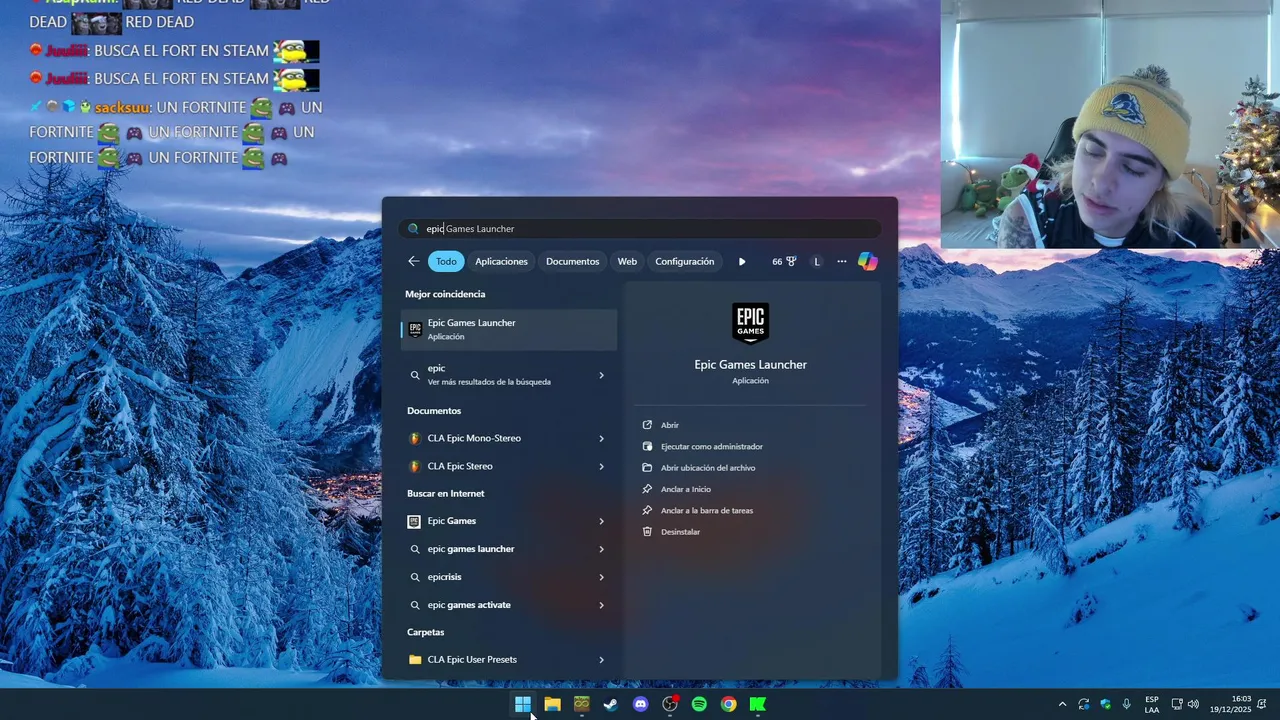Choose 'Anclar a Inicio'
Image resolution: width=1280 pixels, height=720 pixels.
[685, 489]
